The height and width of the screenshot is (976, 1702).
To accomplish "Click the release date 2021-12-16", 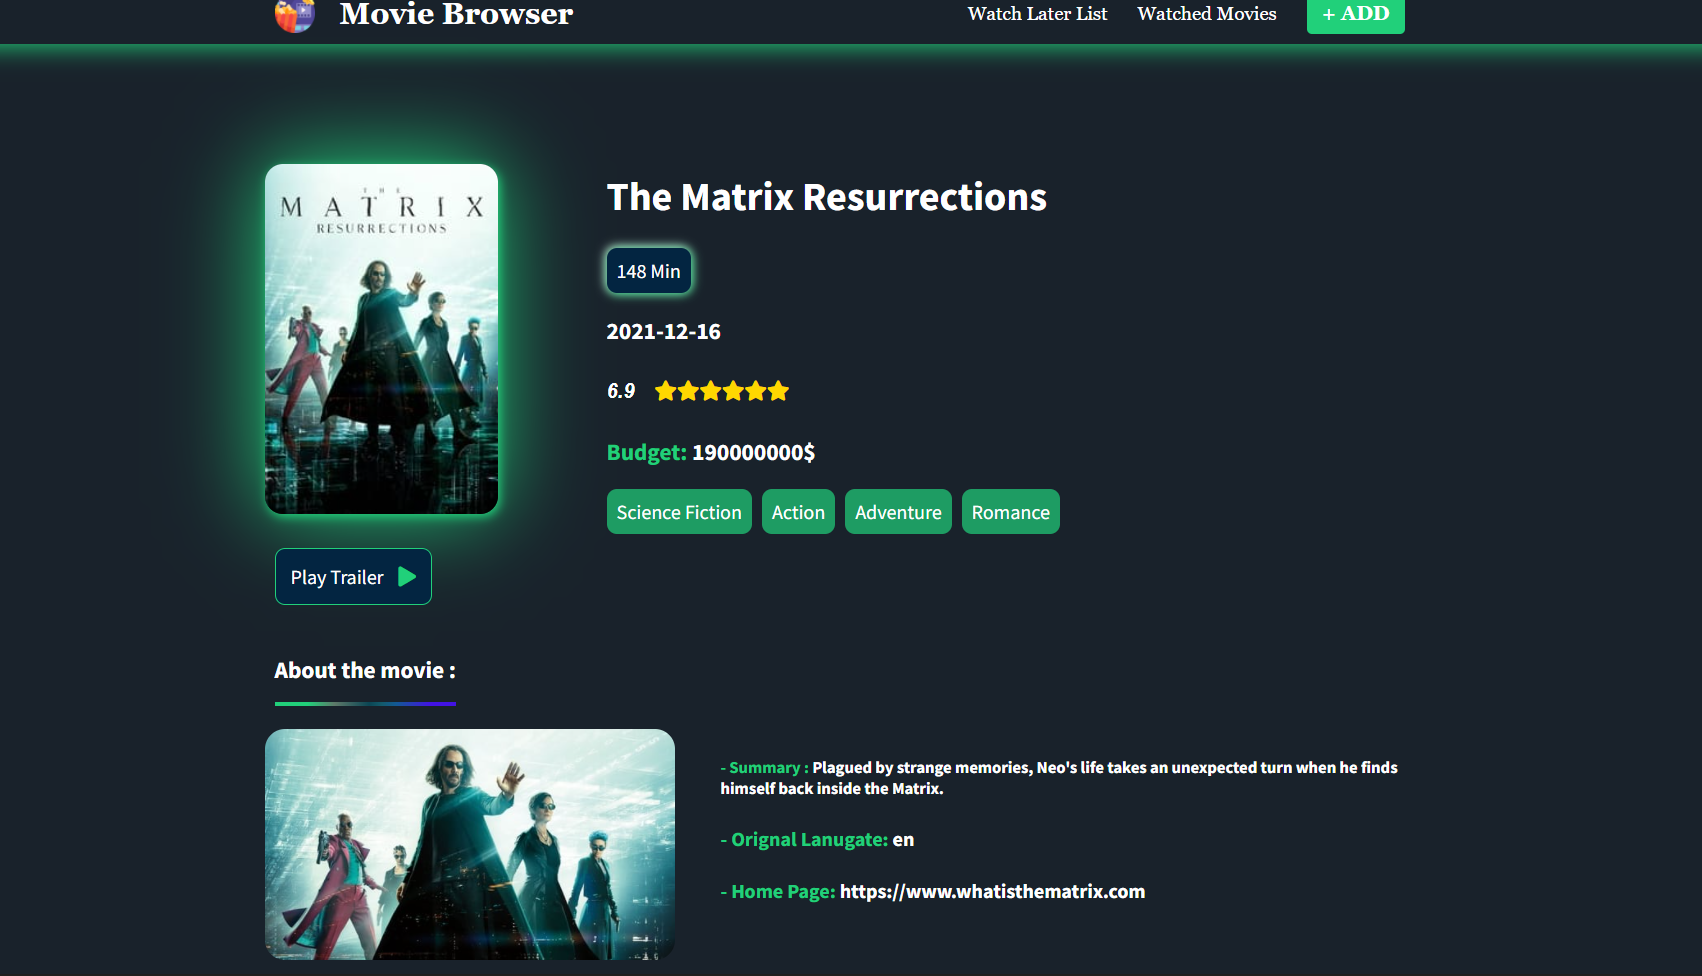I will (x=664, y=332).
